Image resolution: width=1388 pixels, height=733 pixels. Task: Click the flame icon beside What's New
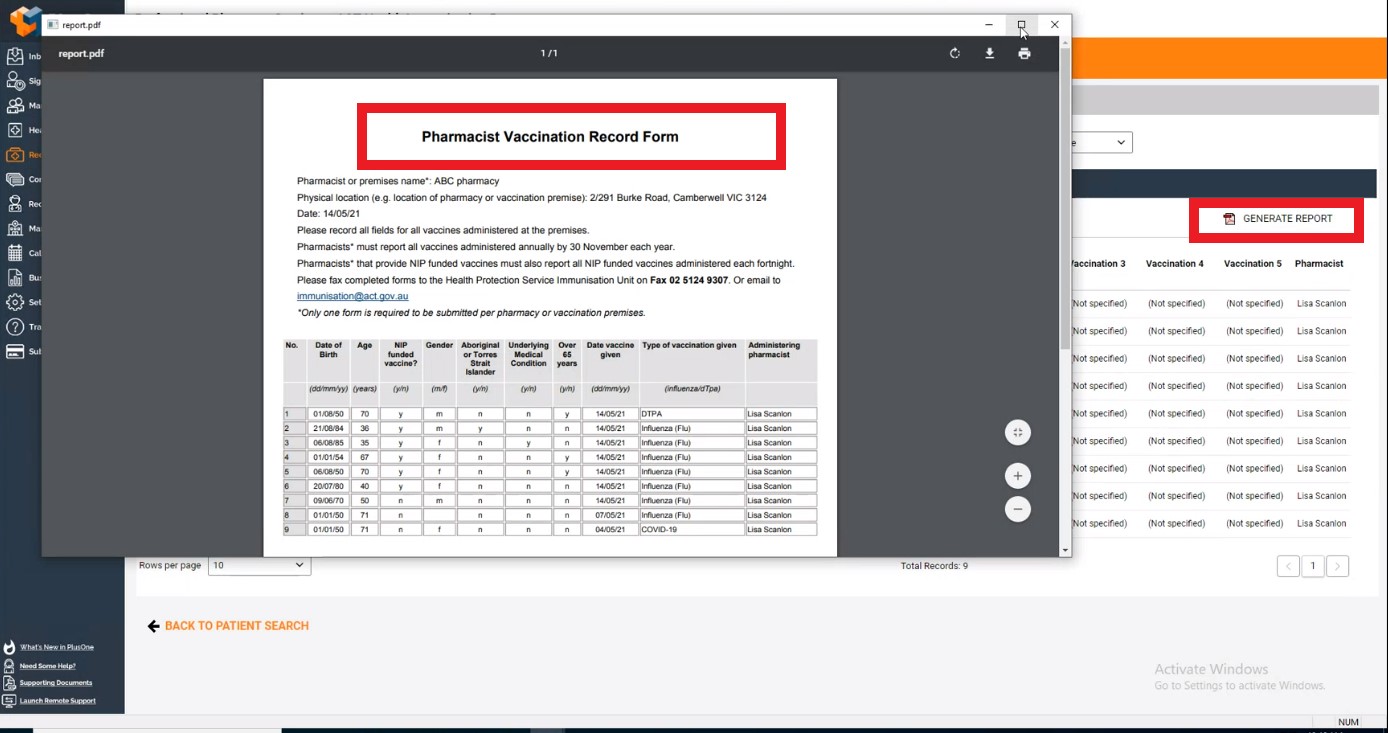point(10,647)
